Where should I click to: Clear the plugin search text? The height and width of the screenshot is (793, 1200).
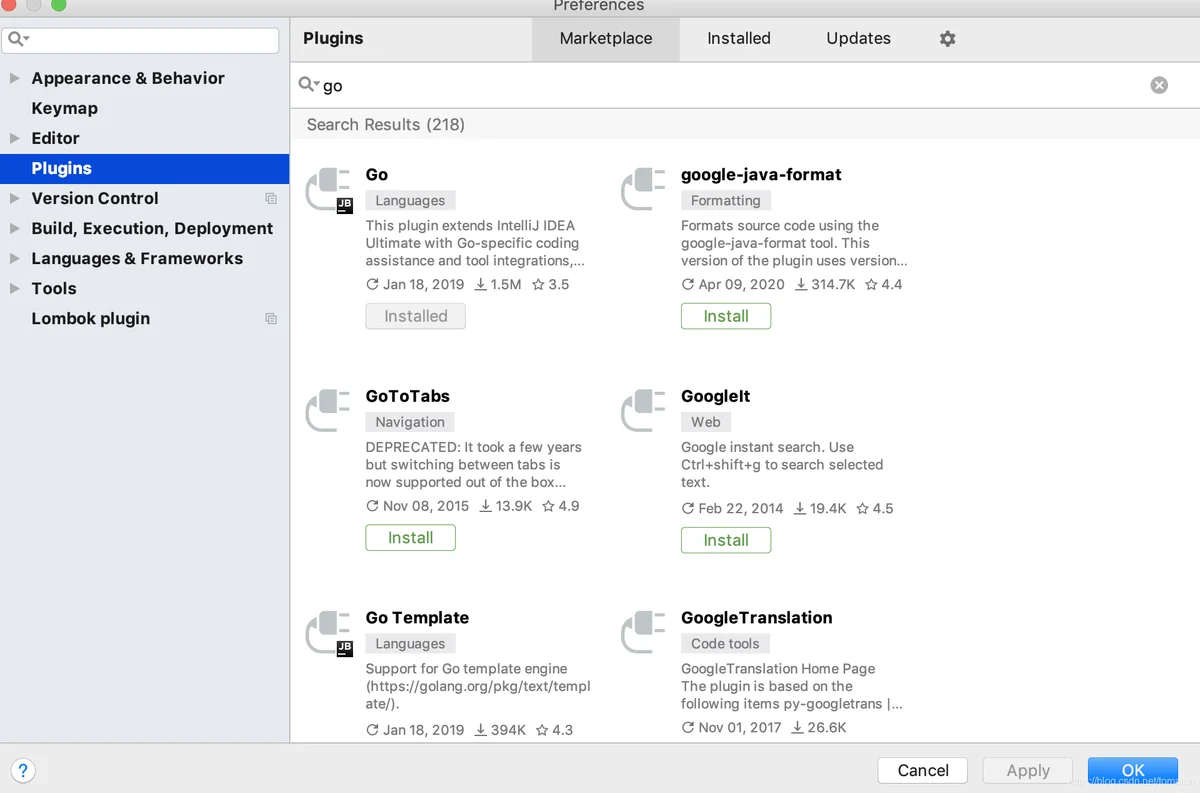[1159, 85]
